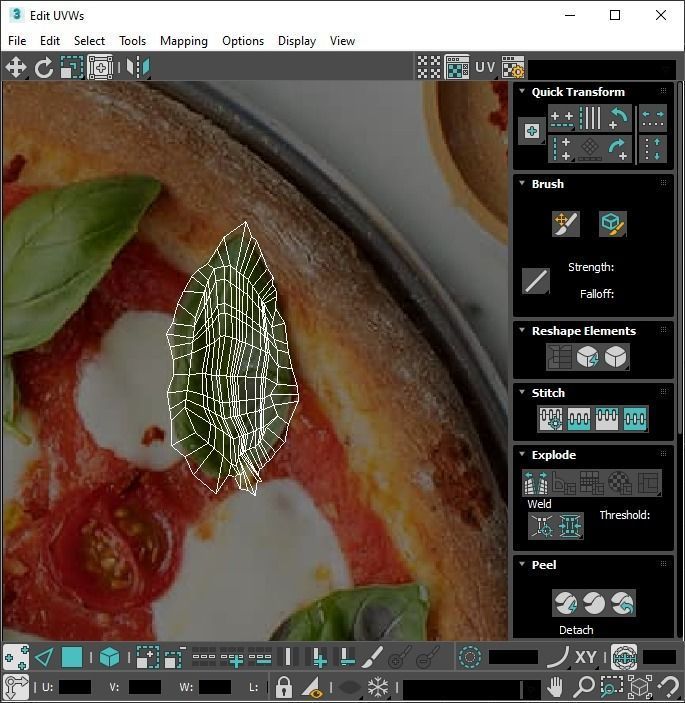Viewport: 685px width, 703px height.
Task: Click Grow selection icon
Action: (x=147, y=658)
